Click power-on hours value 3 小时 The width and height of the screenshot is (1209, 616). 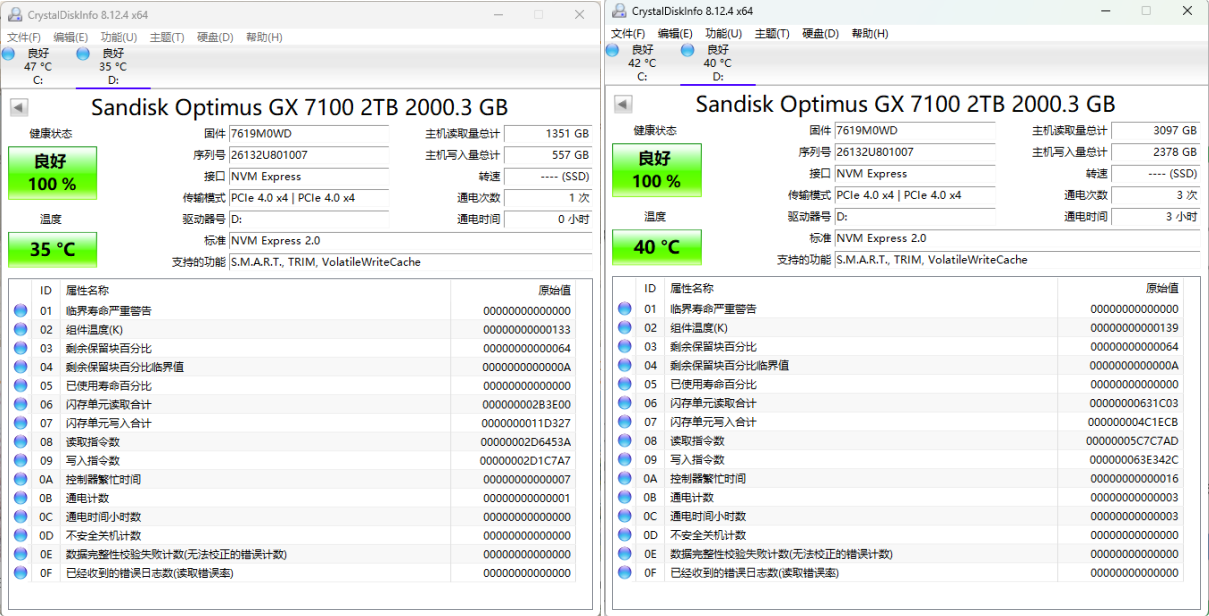click(1155, 216)
